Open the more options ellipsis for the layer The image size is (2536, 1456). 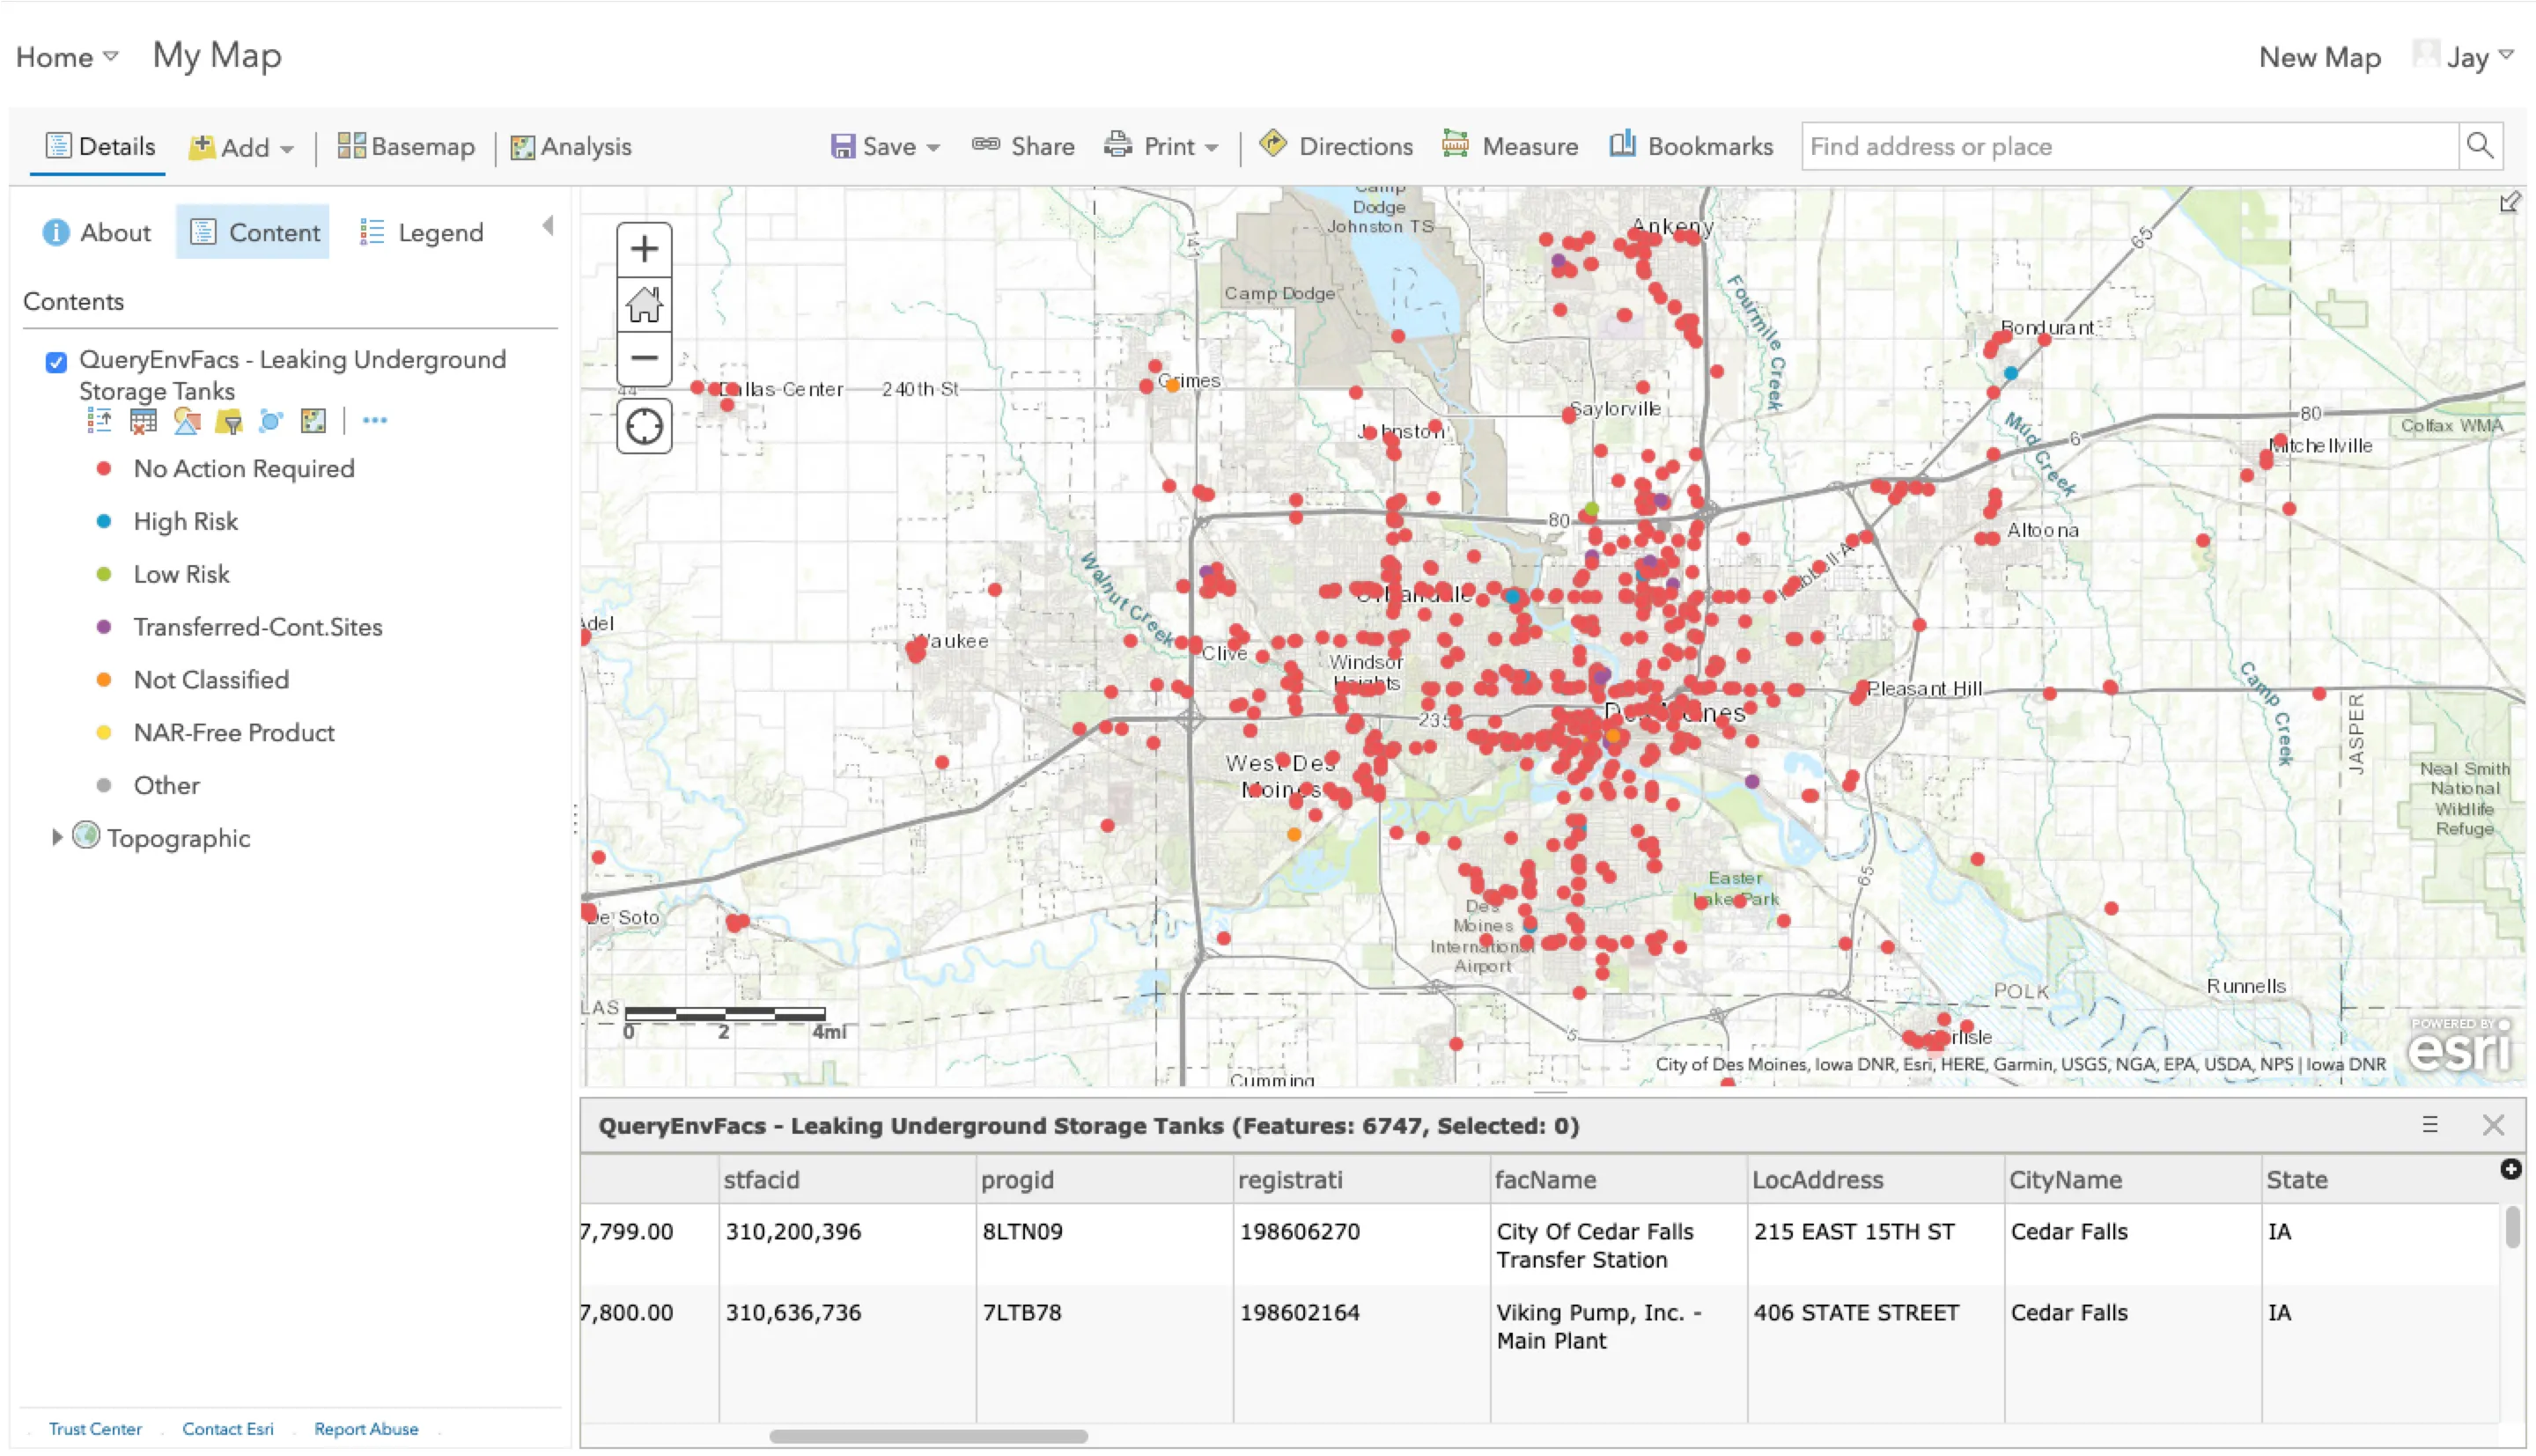pyautogui.click(x=375, y=420)
